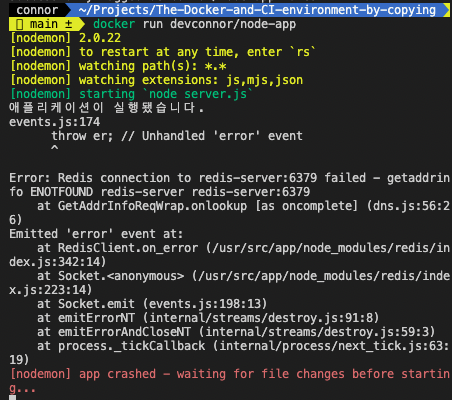
Task: Click the terminal cursor block at the bottom
Action: (12, 397)
